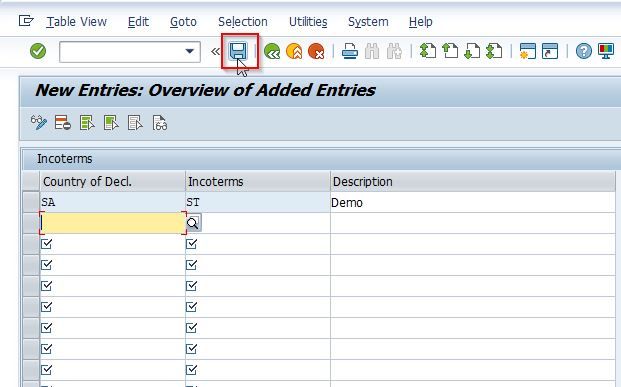Open the Help question mark icon
Screen dimensions: 621x387
pos(584,51)
